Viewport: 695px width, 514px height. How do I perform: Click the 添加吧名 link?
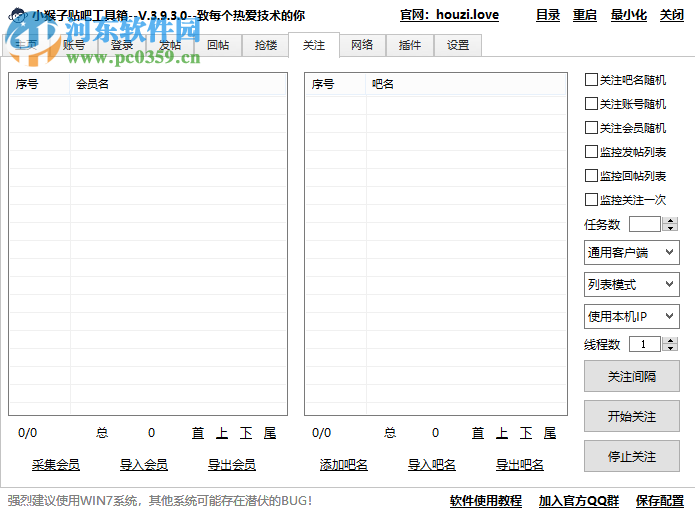344,464
